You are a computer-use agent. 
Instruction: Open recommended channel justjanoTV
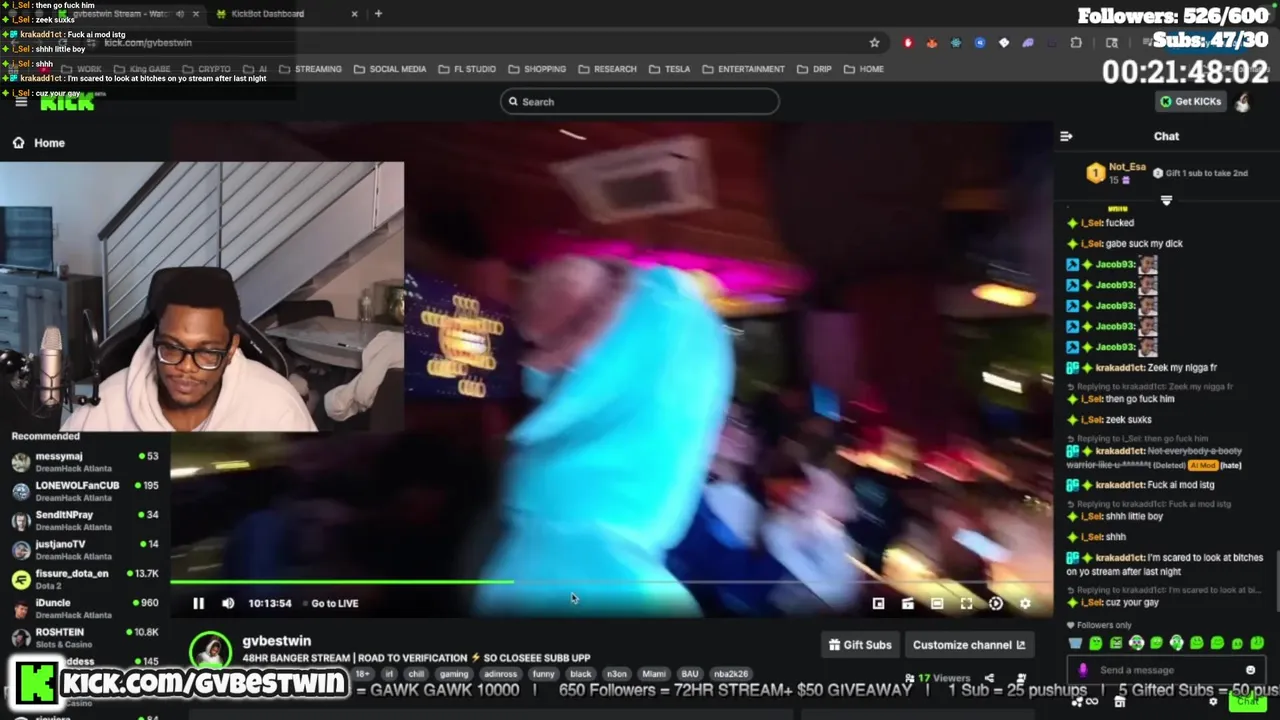(x=85, y=549)
